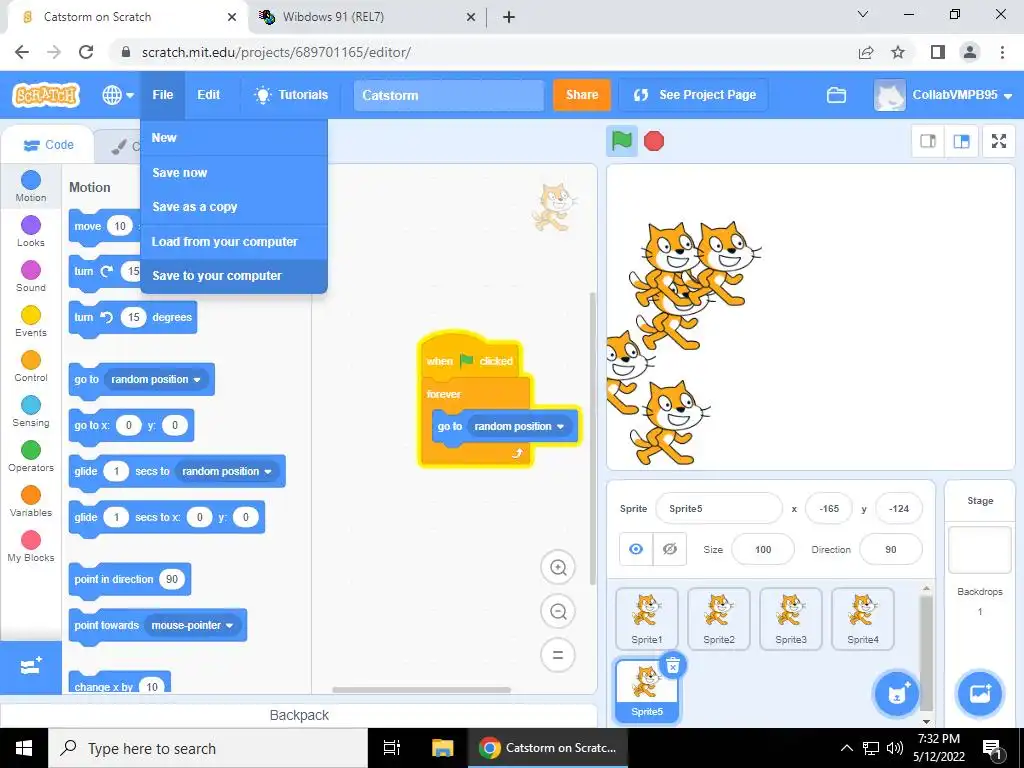Switch to Wibdows 91 browser tab
The height and width of the screenshot is (768, 1024).
tap(369, 17)
